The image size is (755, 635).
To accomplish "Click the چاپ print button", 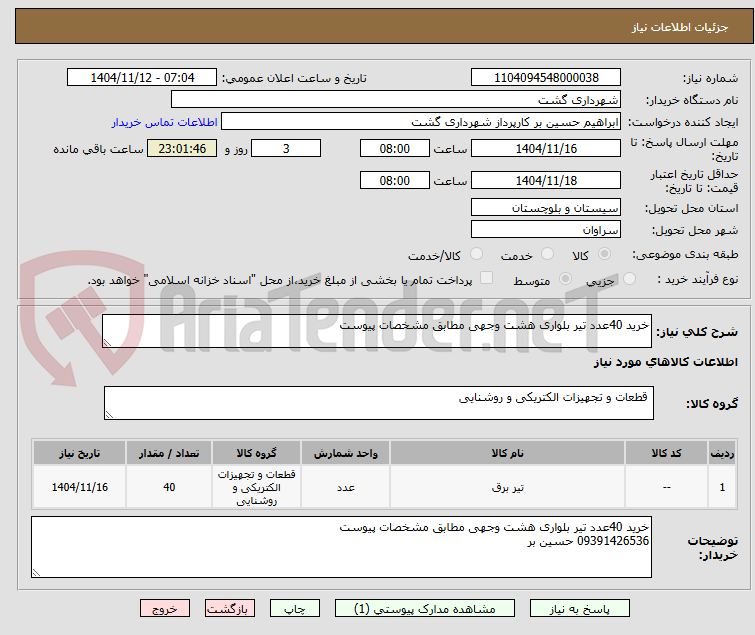I will (295, 609).
